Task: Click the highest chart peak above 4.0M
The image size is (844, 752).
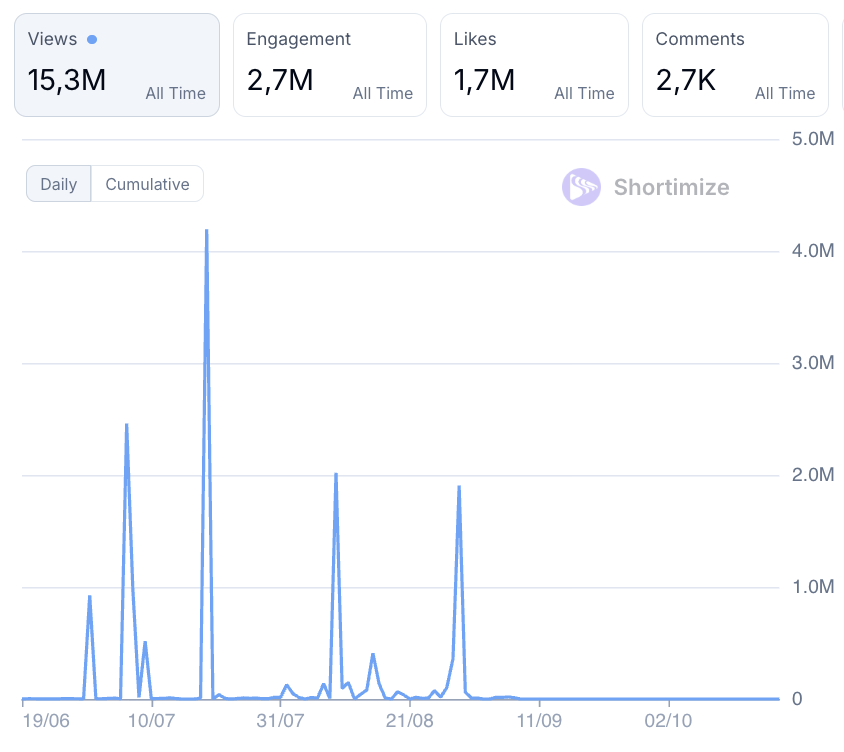Action: (x=206, y=231)
